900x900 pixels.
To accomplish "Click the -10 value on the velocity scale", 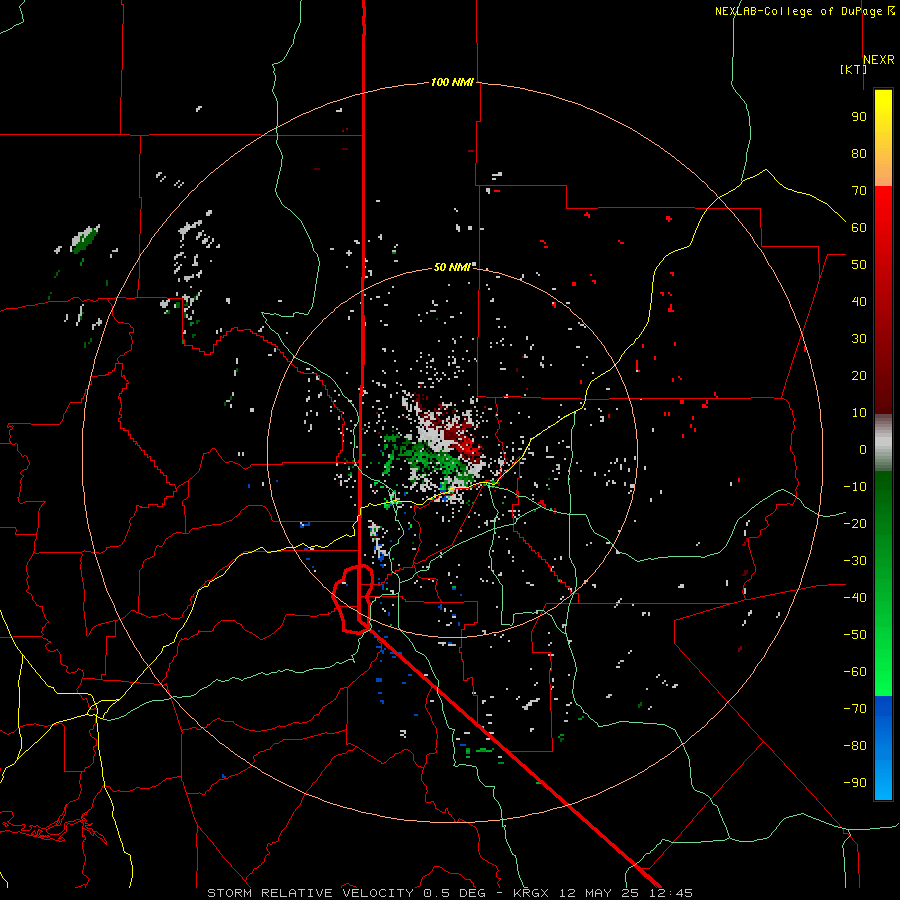I will [x=855, y=487].
